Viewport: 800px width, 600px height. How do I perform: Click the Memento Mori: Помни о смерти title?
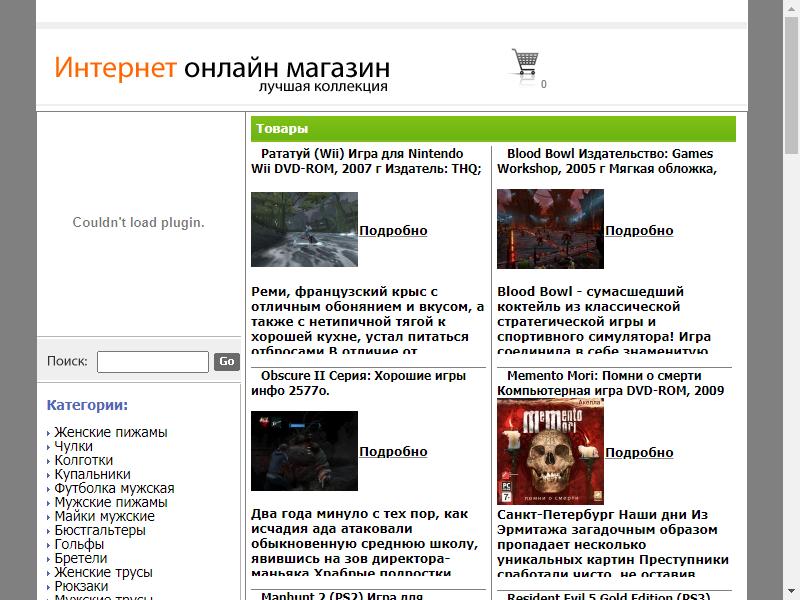click(x=610, y=383)
